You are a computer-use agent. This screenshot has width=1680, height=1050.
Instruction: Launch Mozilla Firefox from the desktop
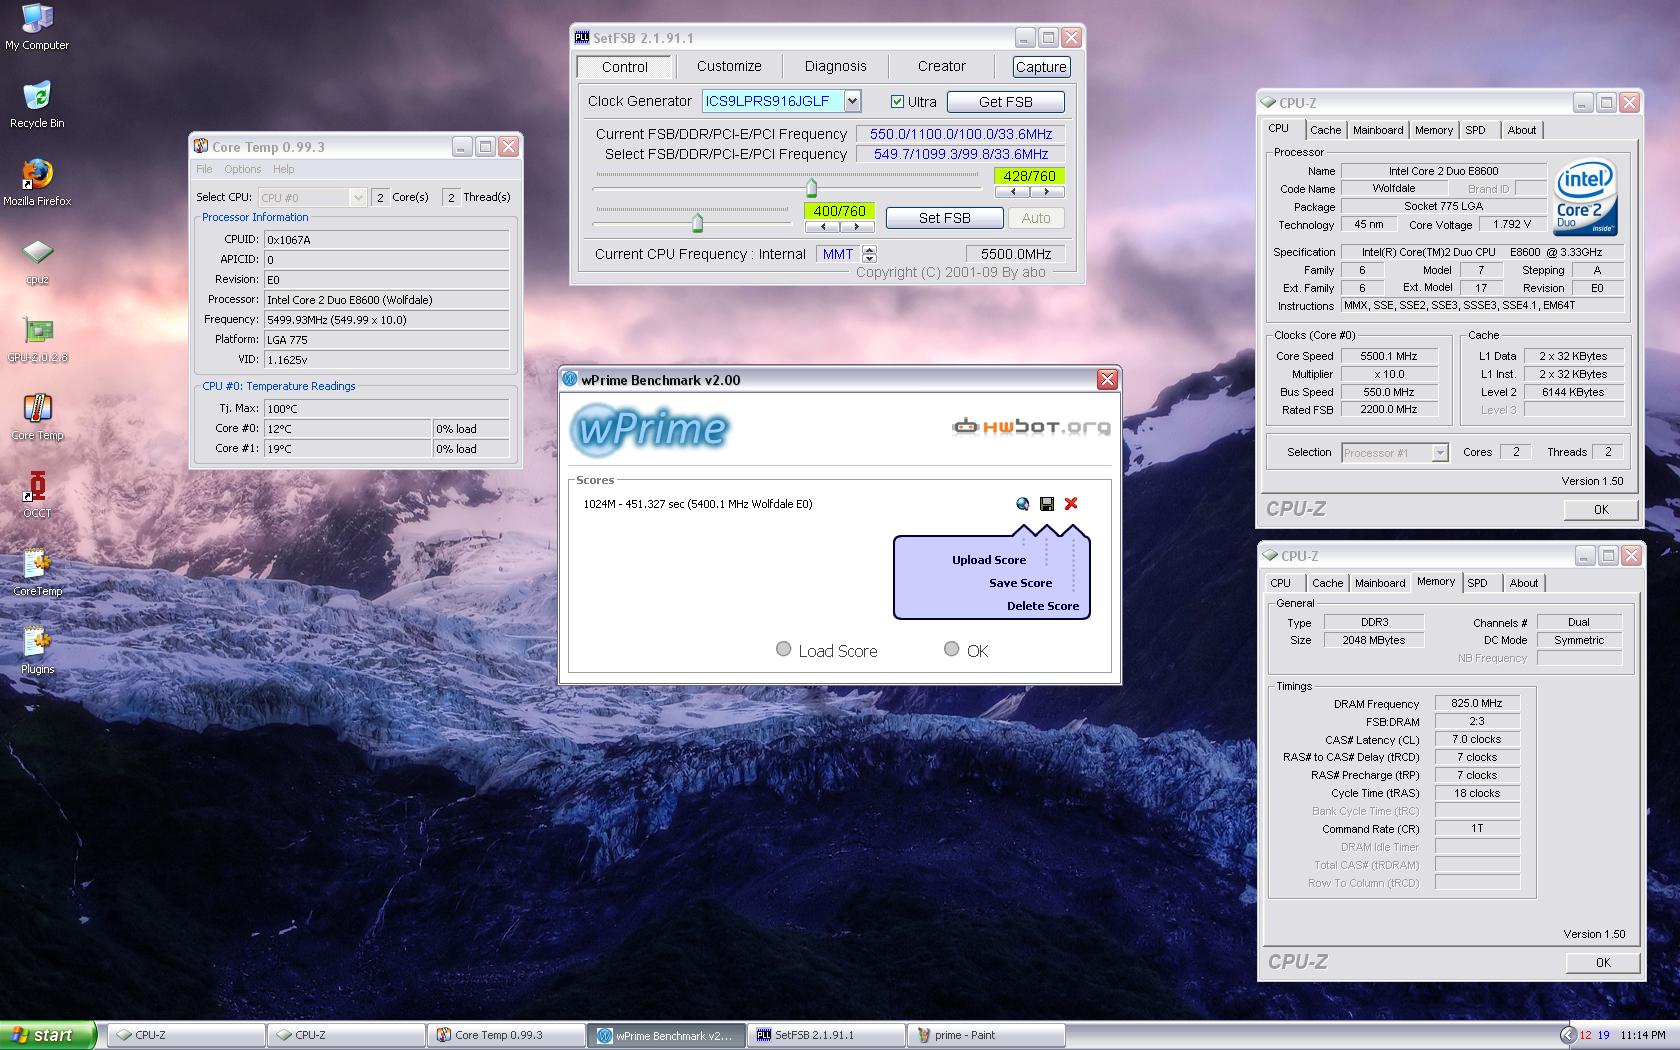(x=37, y=182)
